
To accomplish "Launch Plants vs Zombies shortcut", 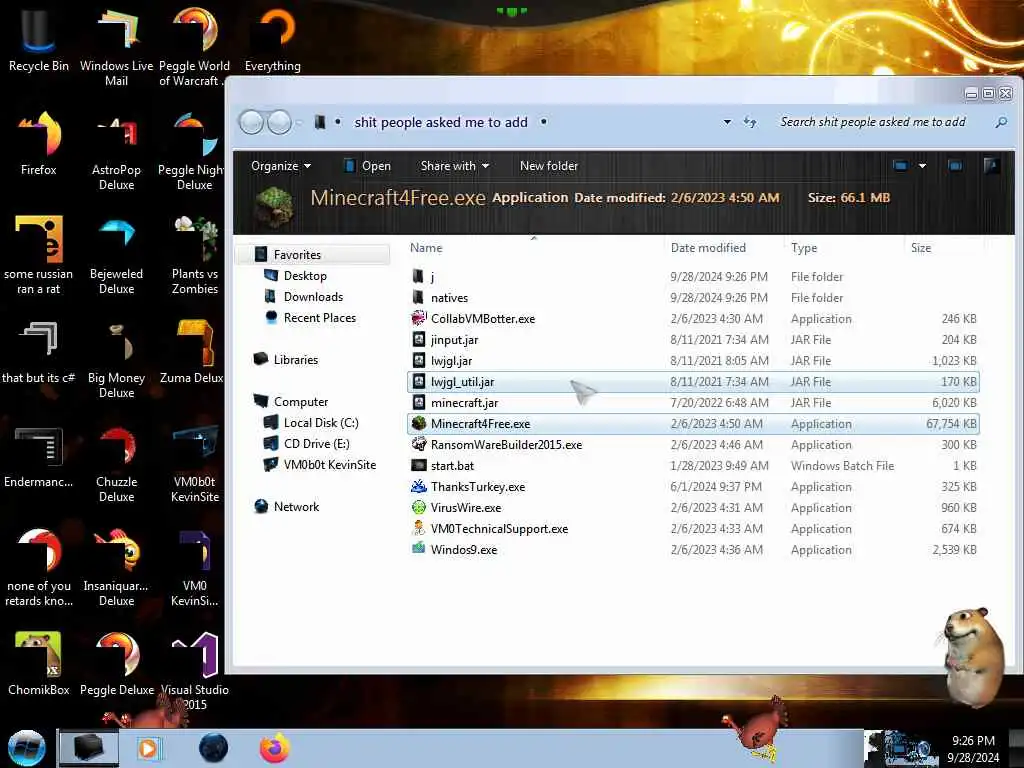I will tap(195, 254).
